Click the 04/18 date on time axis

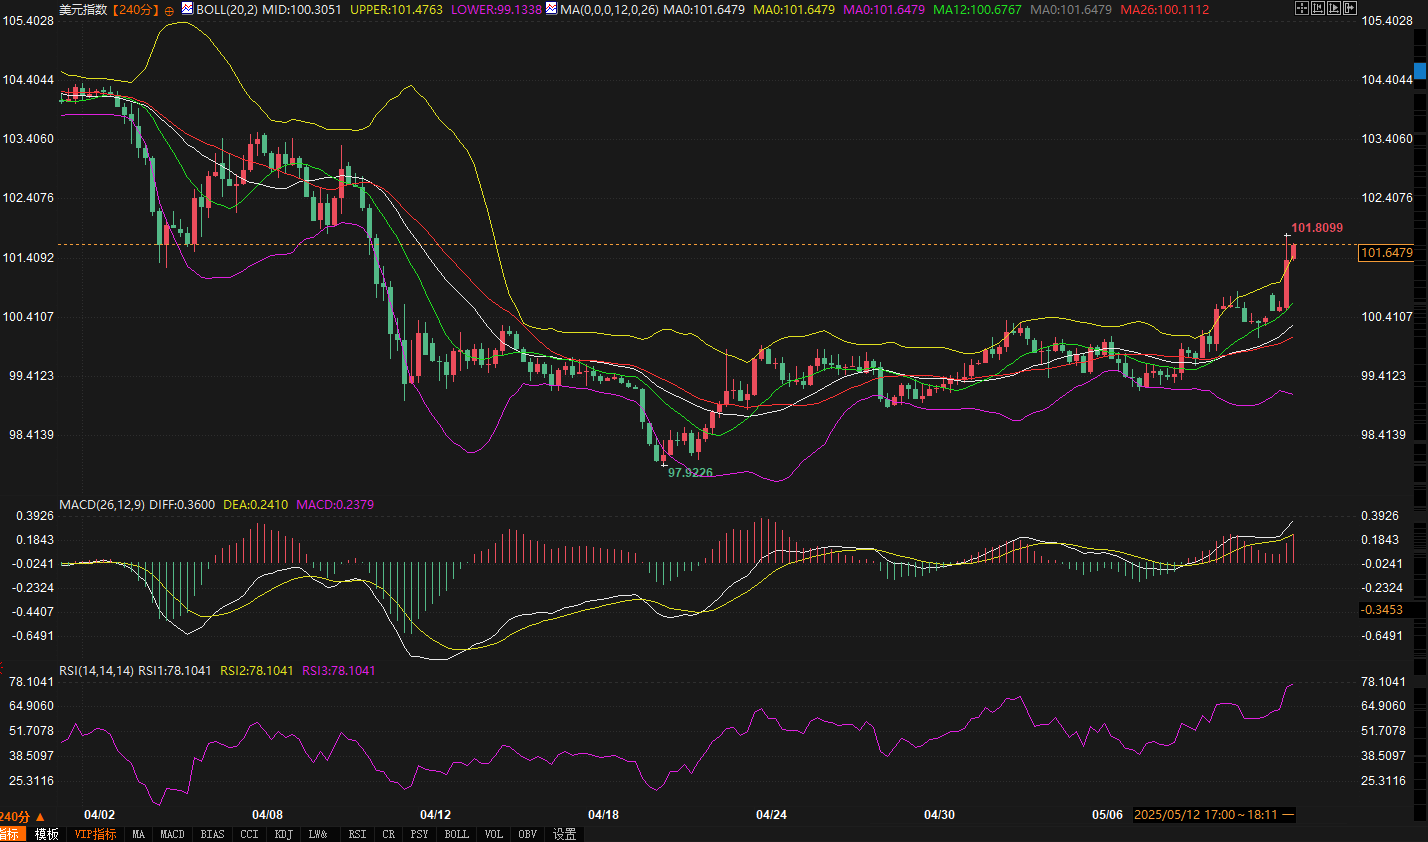(603, 815)
